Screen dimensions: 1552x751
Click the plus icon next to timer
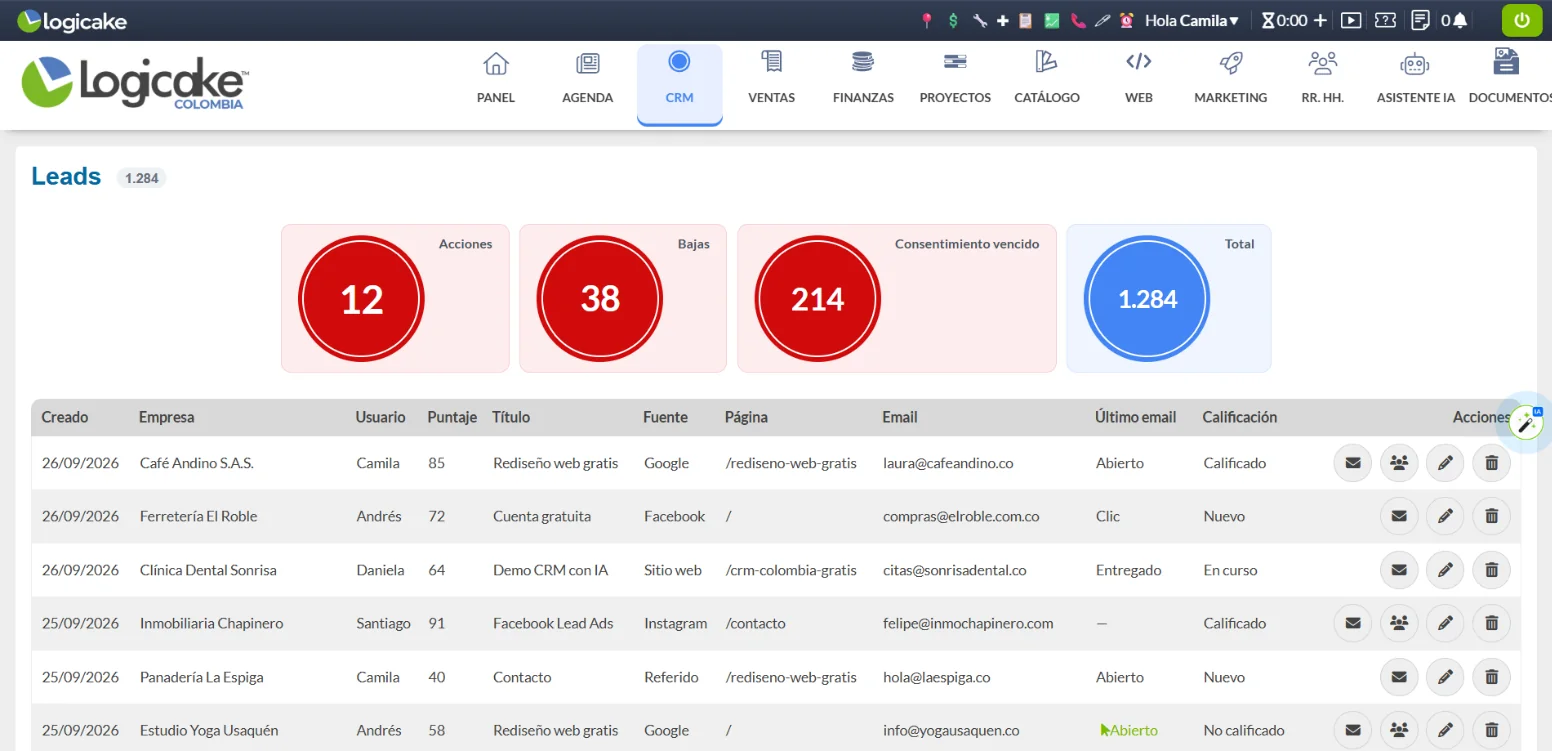[x=1320, y=20]
